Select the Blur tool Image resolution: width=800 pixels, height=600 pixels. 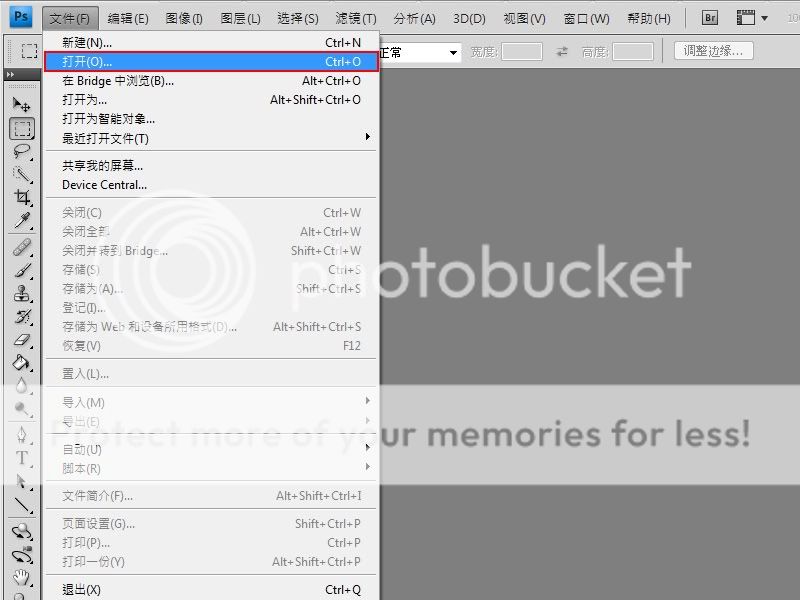coord(21,385)
